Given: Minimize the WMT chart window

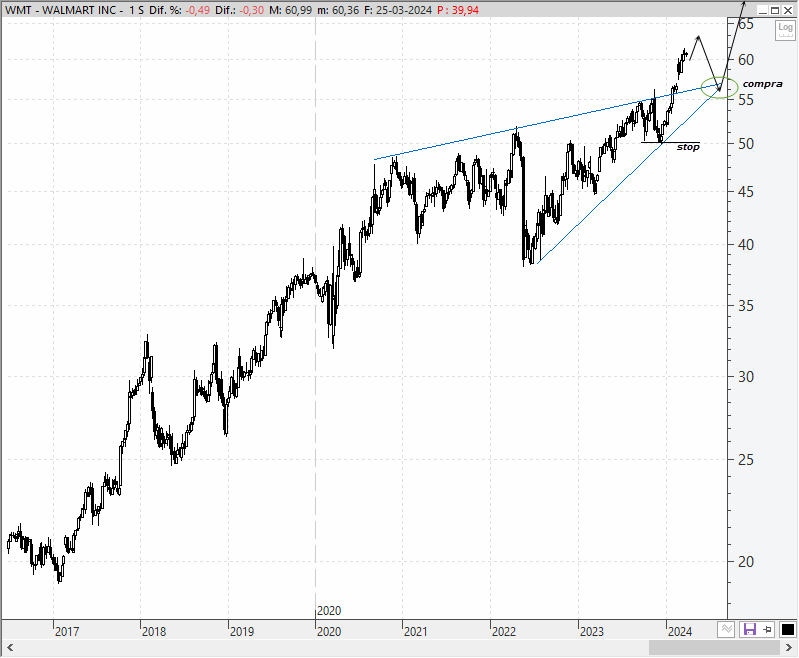Looking at the screenshot, I should (x=763, y=10).
